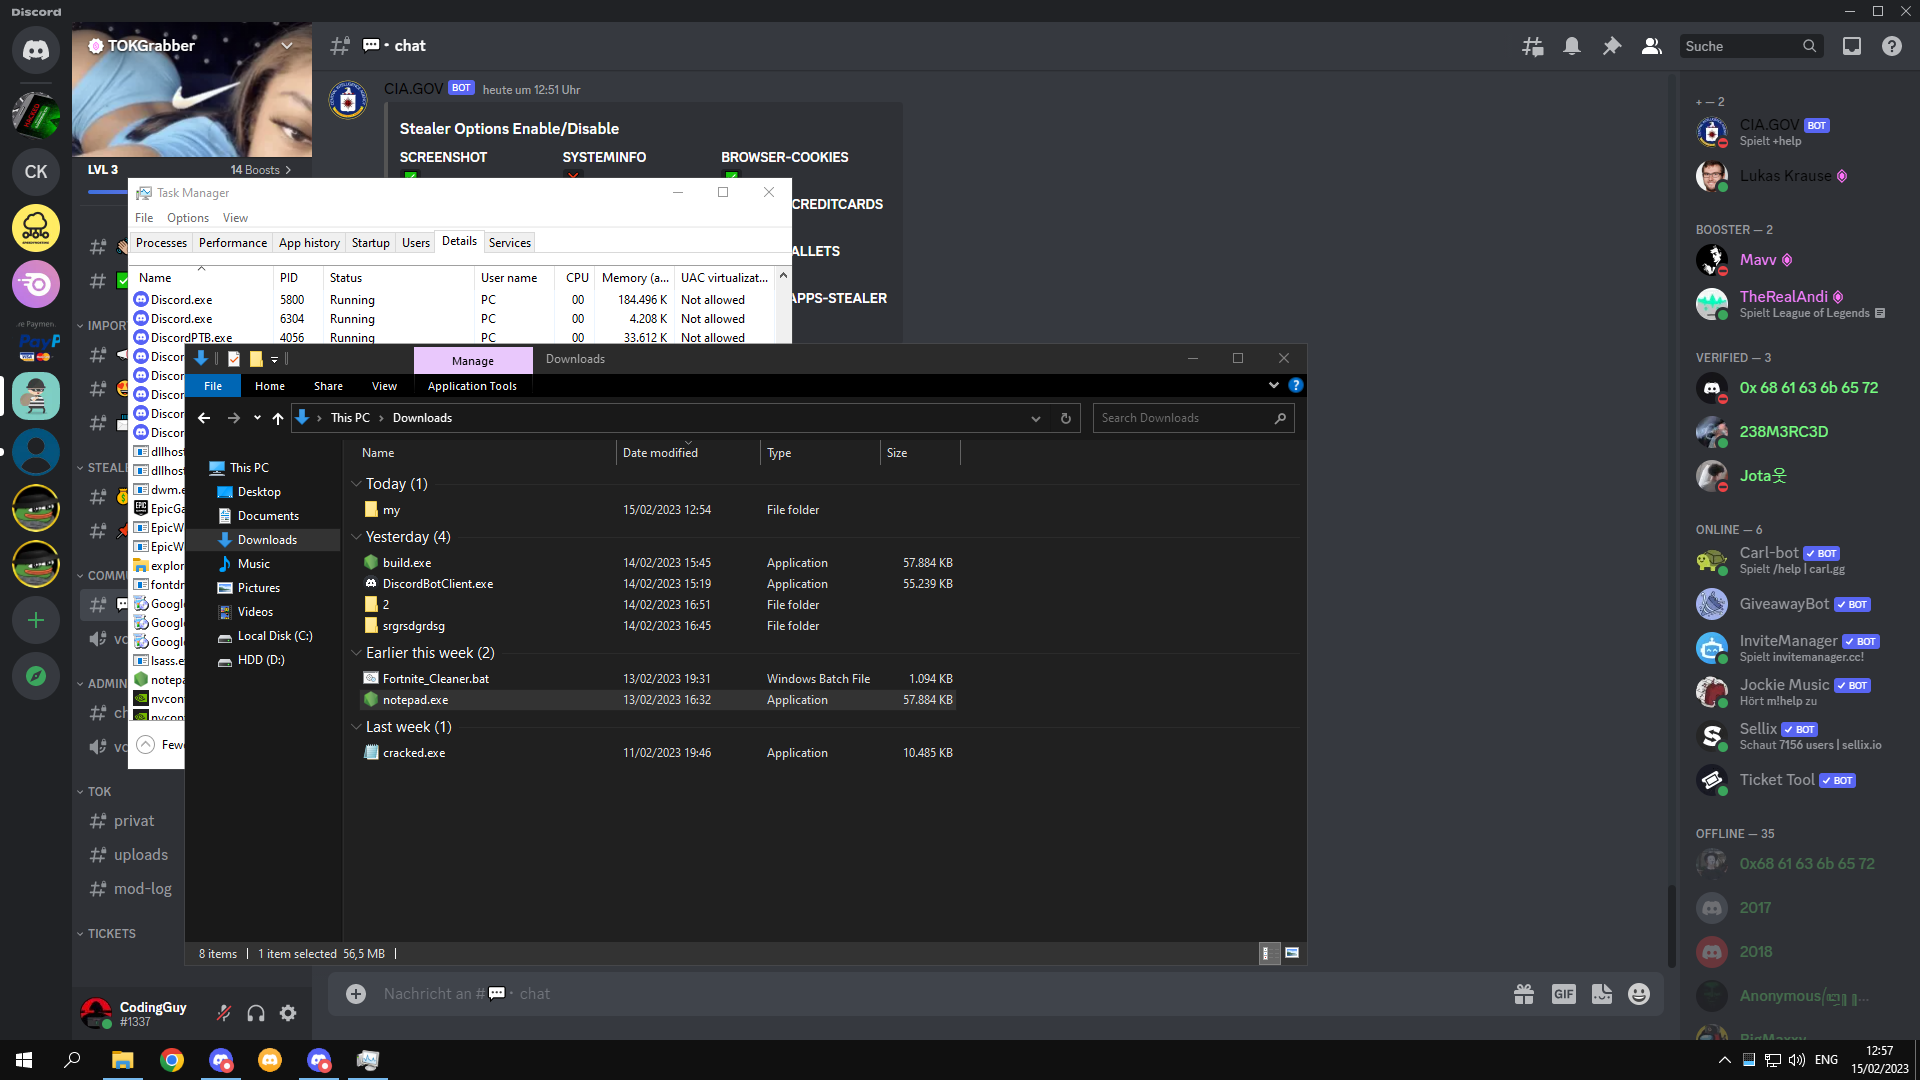Open Discord home direct messages
The height and width of the screenshot is (1080, 1920).
click(36, 50)
